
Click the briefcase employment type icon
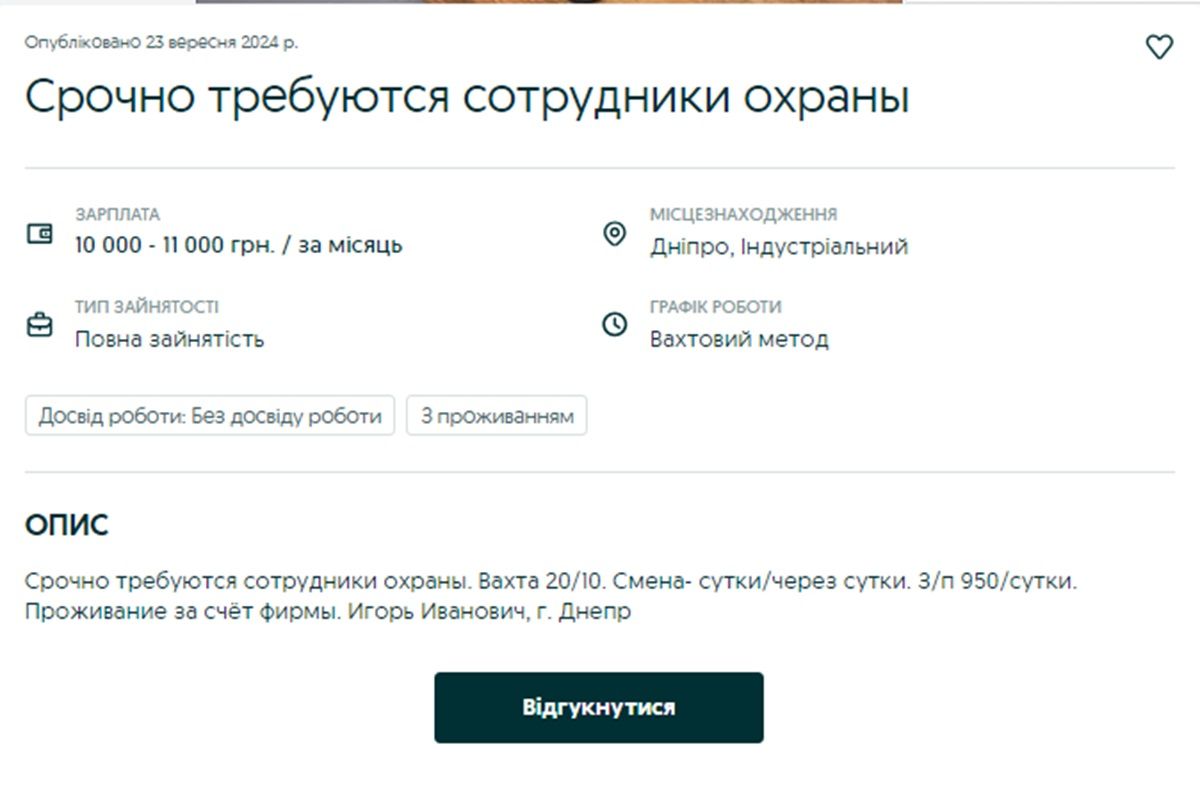39,325
